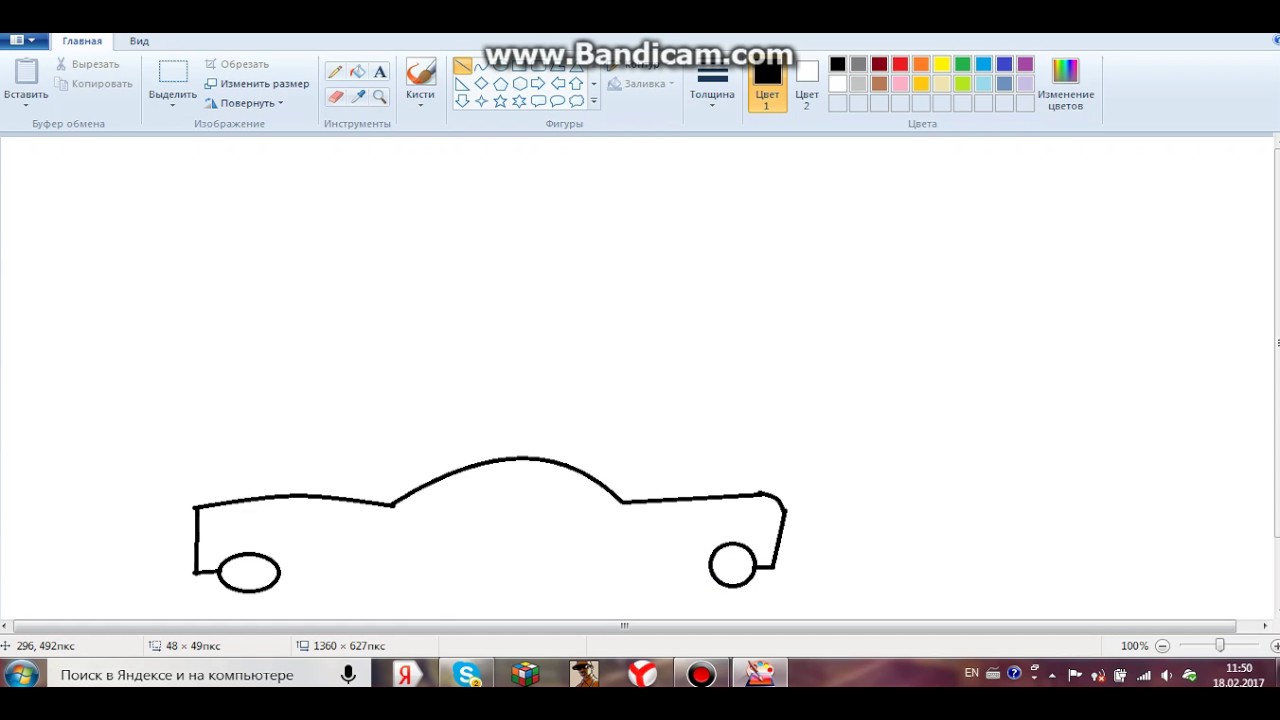Choose the Diamond shape
This screenshot has height=720, width=1280.
pos(481,84)
